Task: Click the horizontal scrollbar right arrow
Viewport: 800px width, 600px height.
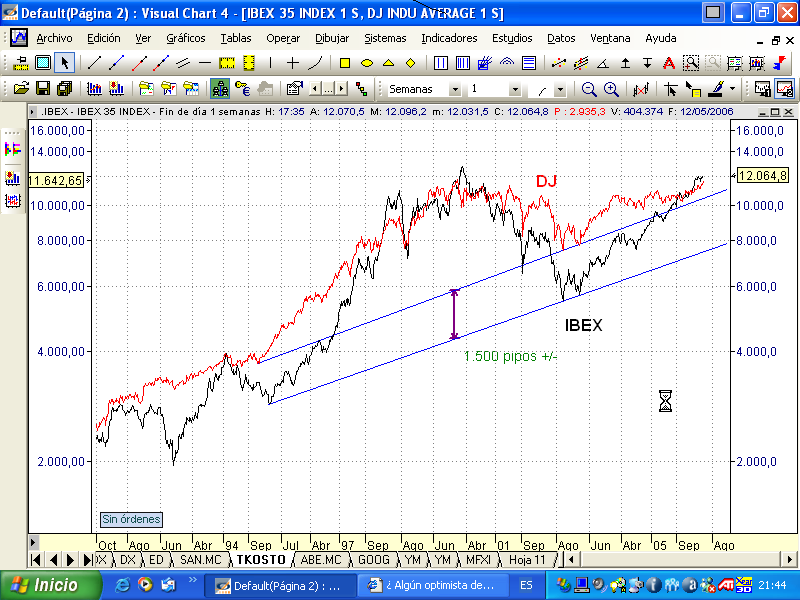Action: [788, 560]
